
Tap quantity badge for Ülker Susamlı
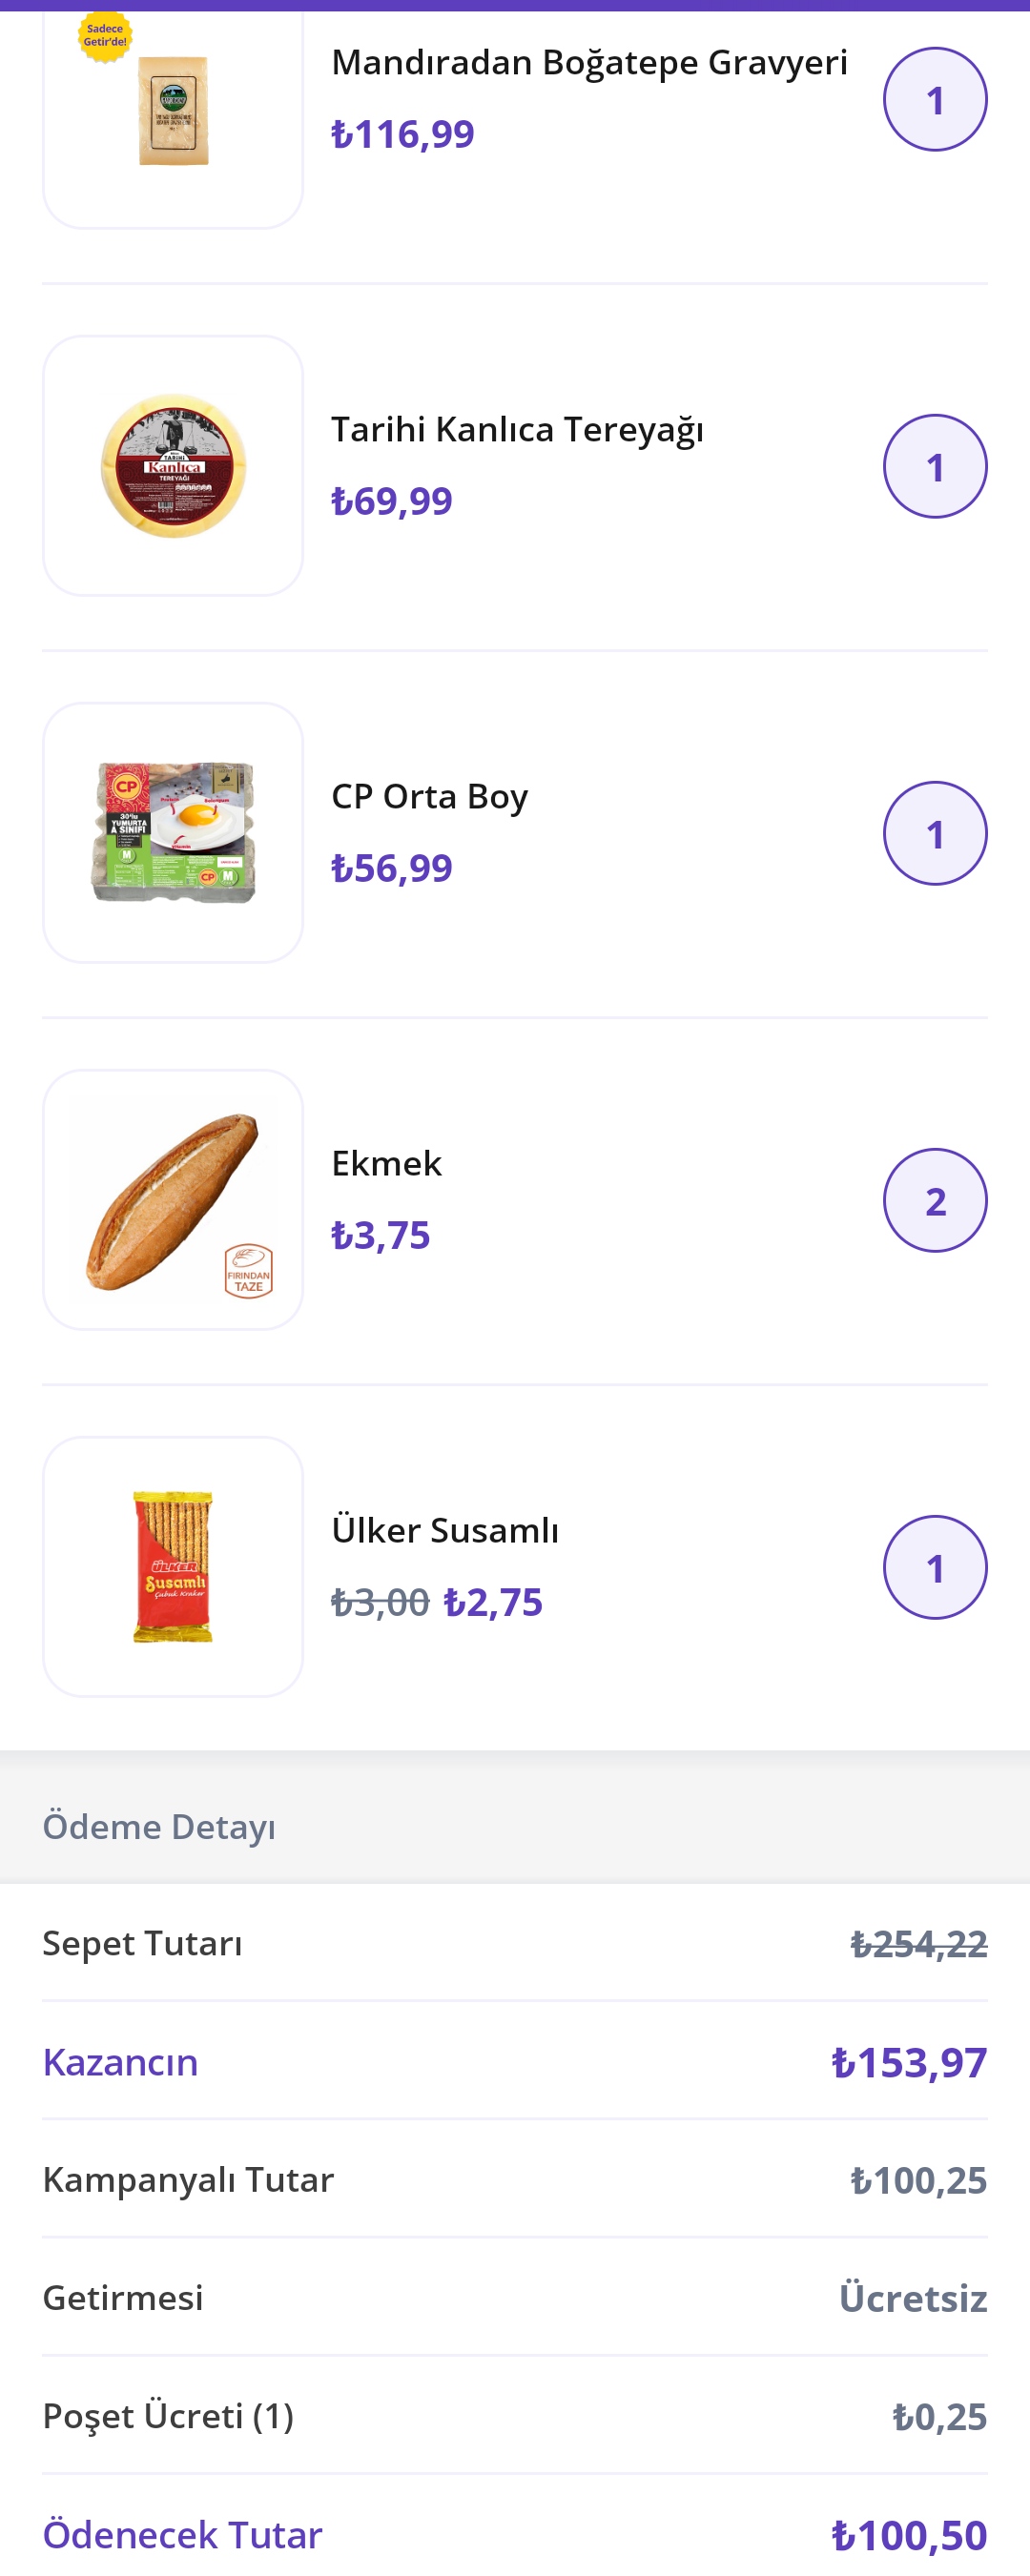[x=935, y=1567]
